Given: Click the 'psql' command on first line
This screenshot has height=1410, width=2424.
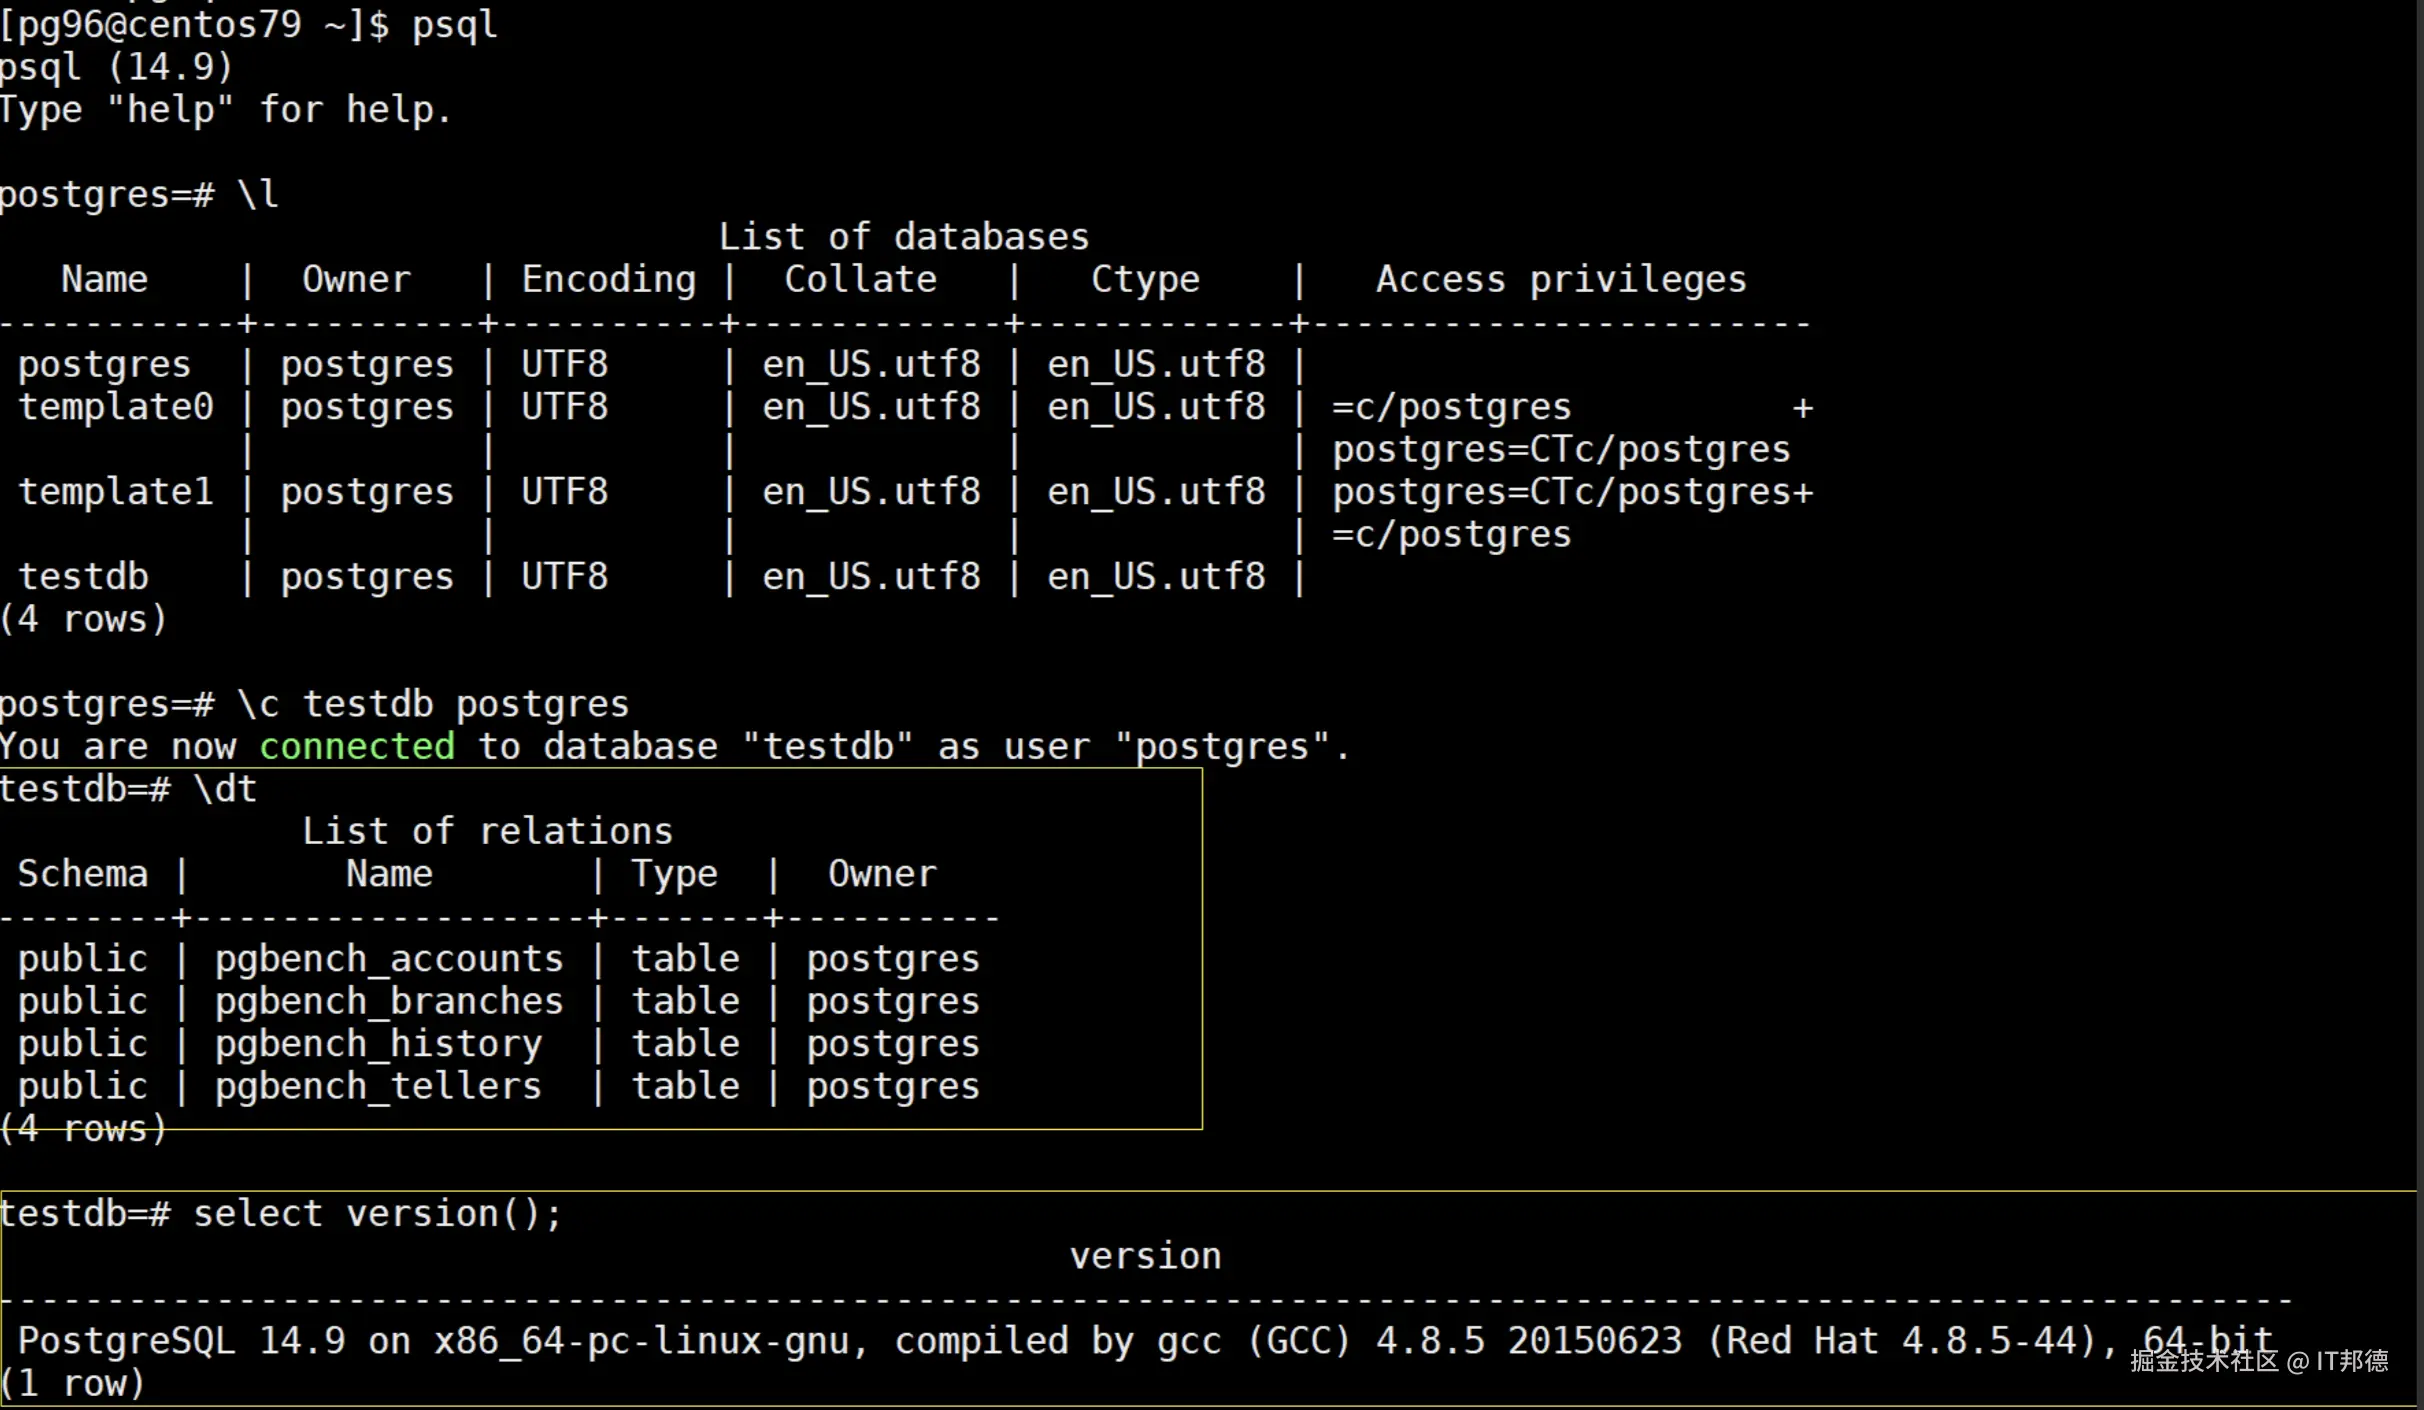Looking at the screenshot, I should (454, 24).
